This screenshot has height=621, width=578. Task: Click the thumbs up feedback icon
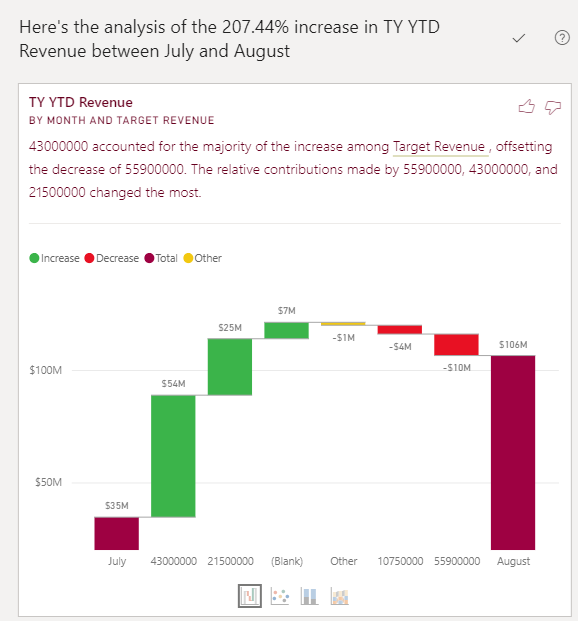coord(526,107)
